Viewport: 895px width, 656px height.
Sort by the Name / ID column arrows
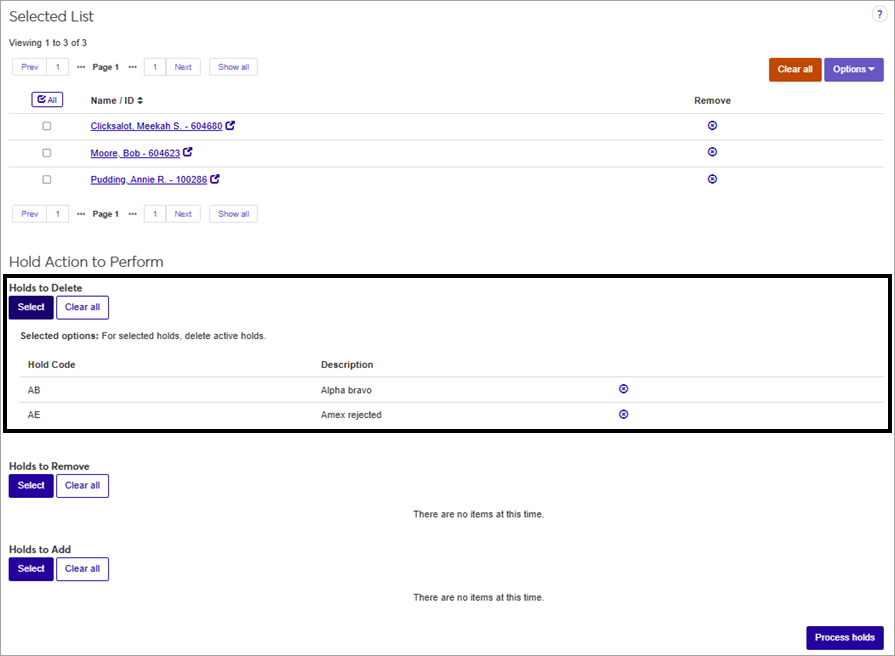(140, 100)
